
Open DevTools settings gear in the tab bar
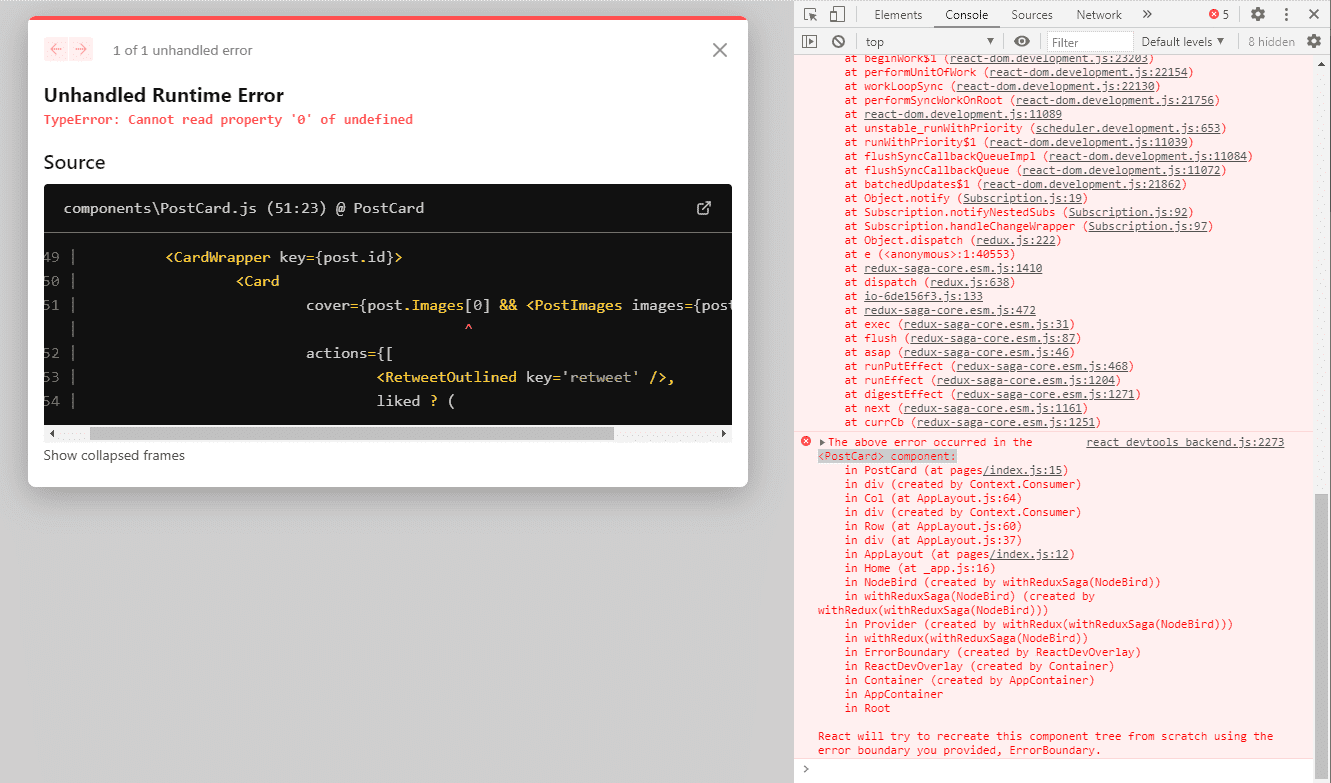pos(1258,15)
